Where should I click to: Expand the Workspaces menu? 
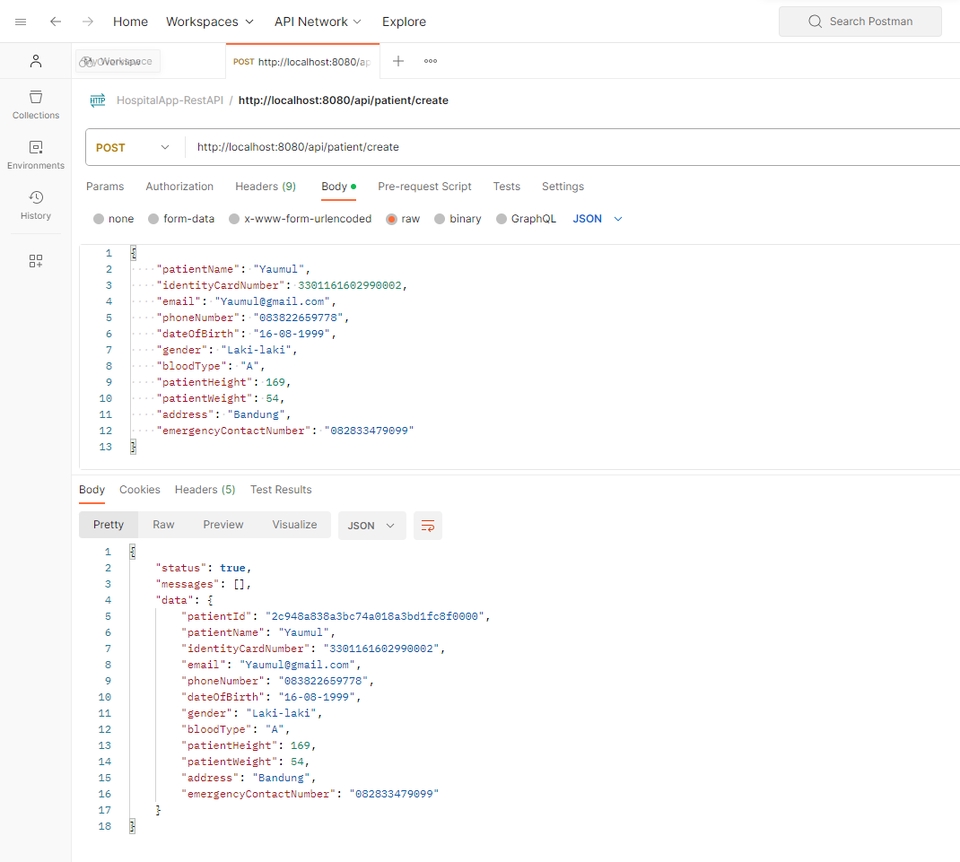[x=209, y=22]
